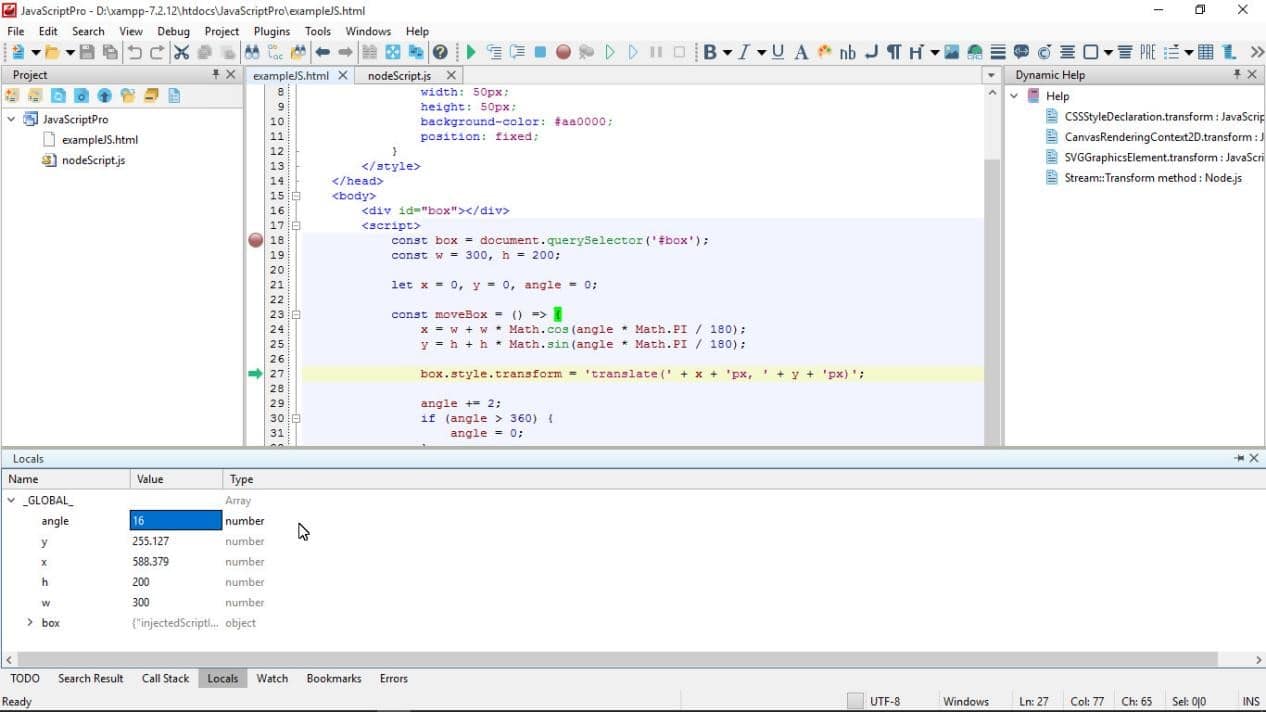The image size is (1266, 712).
Task: Open the Bookmarks tab
Action: coord(334,678)
